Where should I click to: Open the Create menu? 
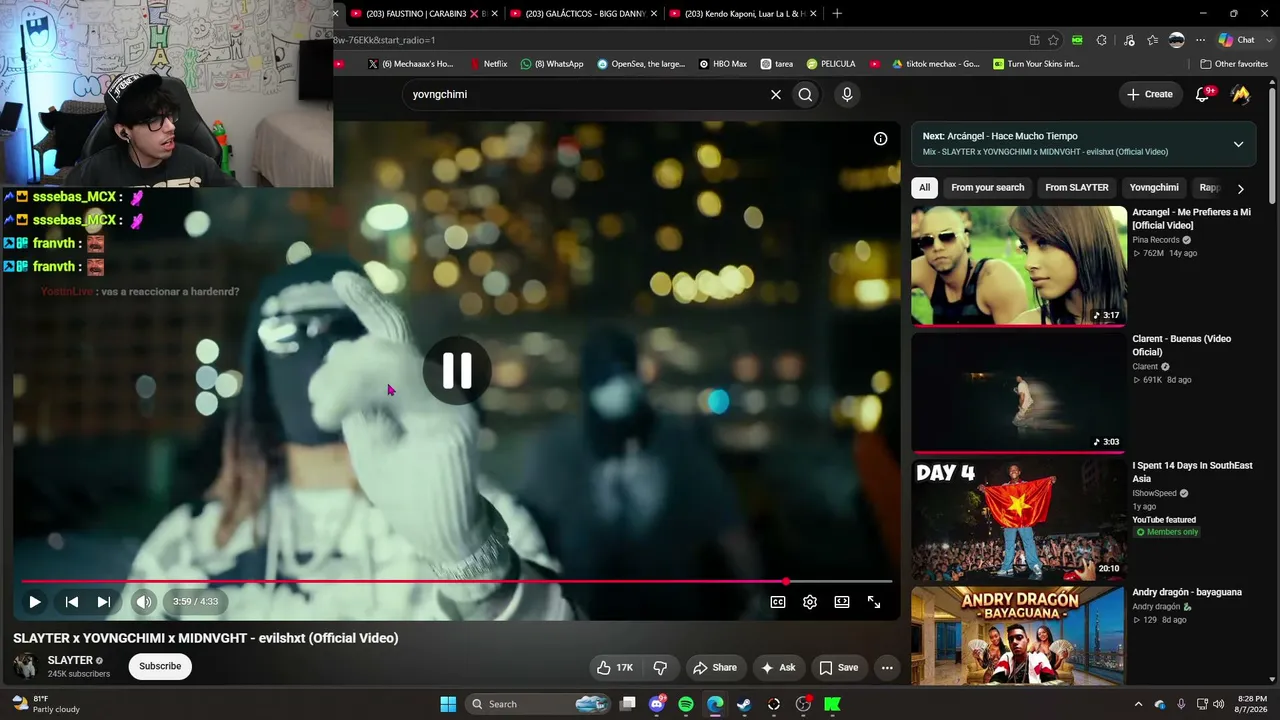pyautogui.click(x=1149, y=94)
